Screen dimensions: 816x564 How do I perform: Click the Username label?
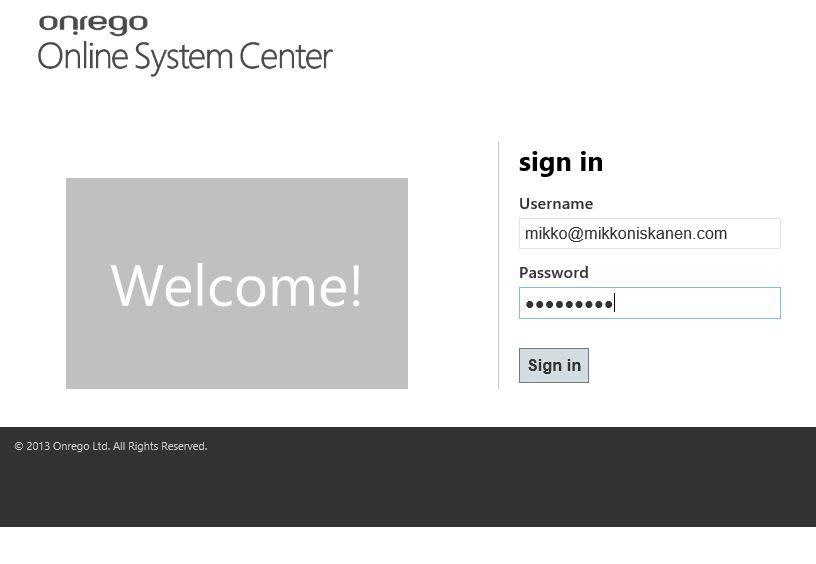tap(556, 204)
